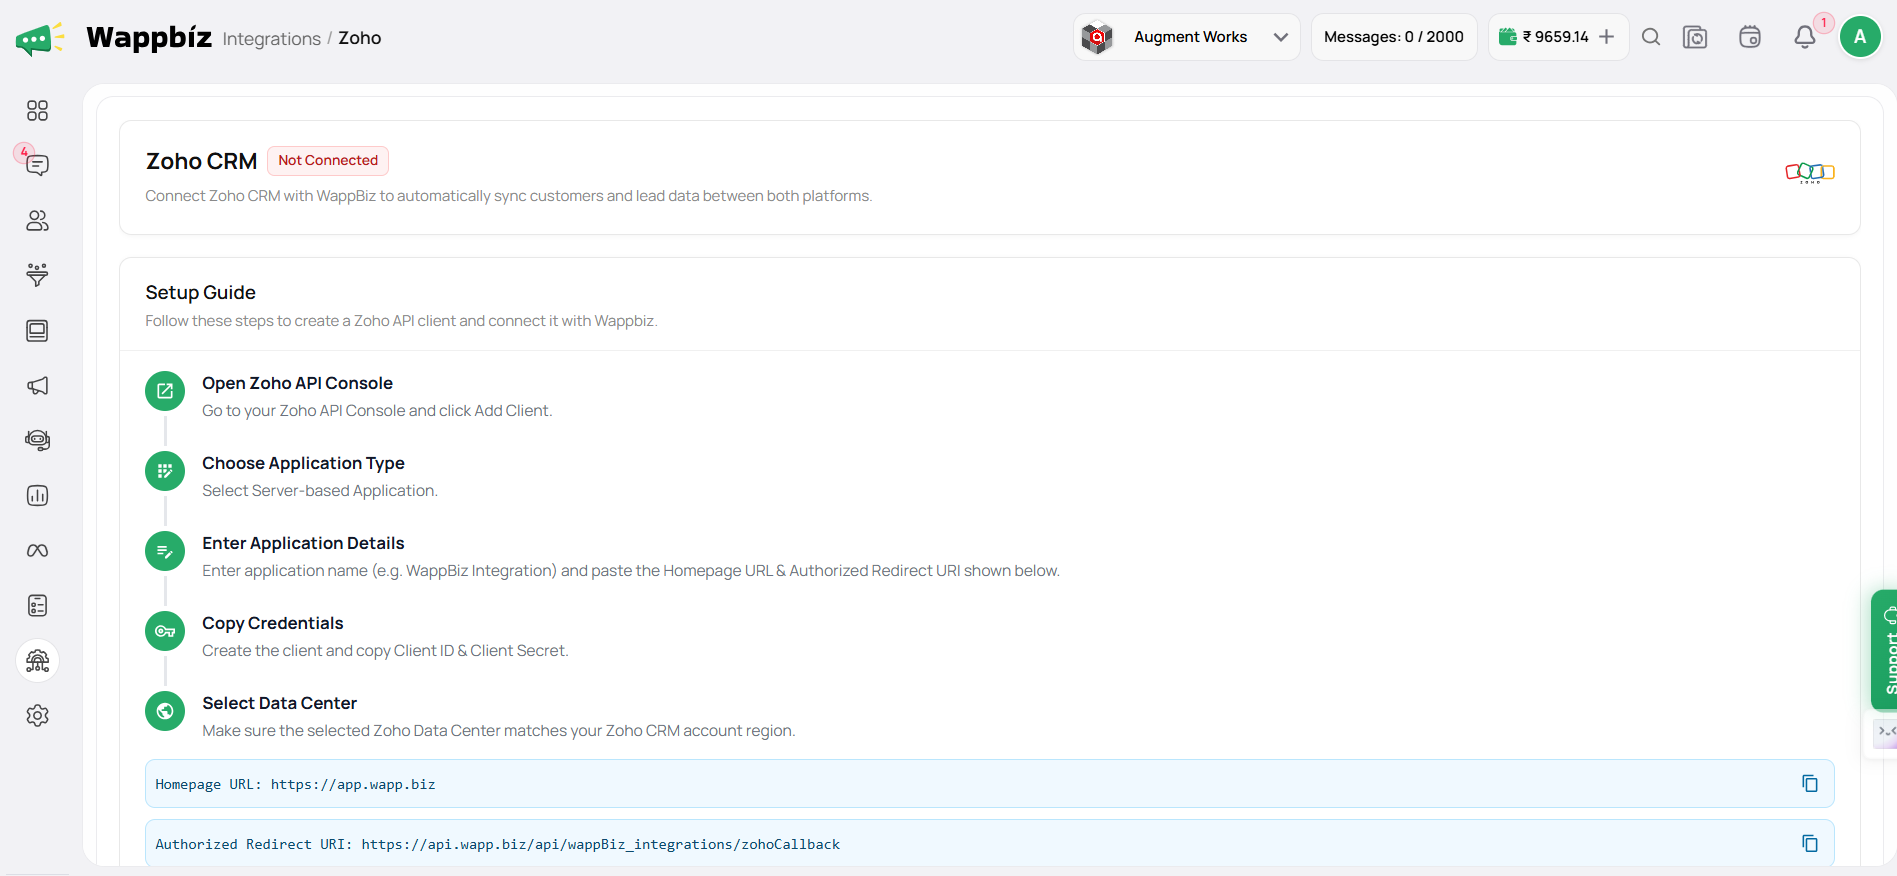Open the analytics chart sidebar icon

37,496
